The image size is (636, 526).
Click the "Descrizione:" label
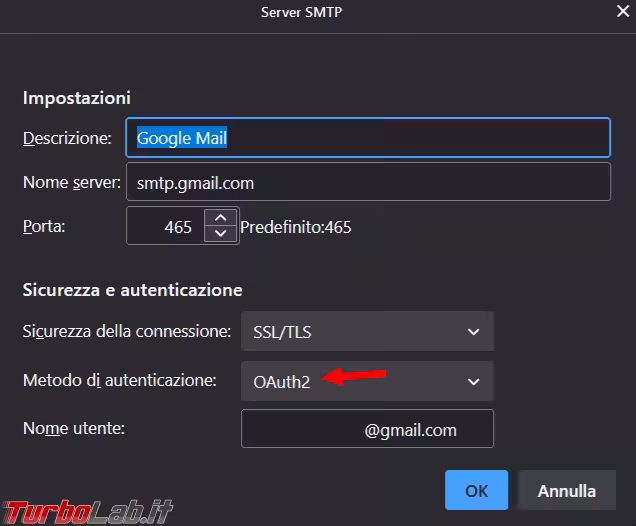coord(67,138)
